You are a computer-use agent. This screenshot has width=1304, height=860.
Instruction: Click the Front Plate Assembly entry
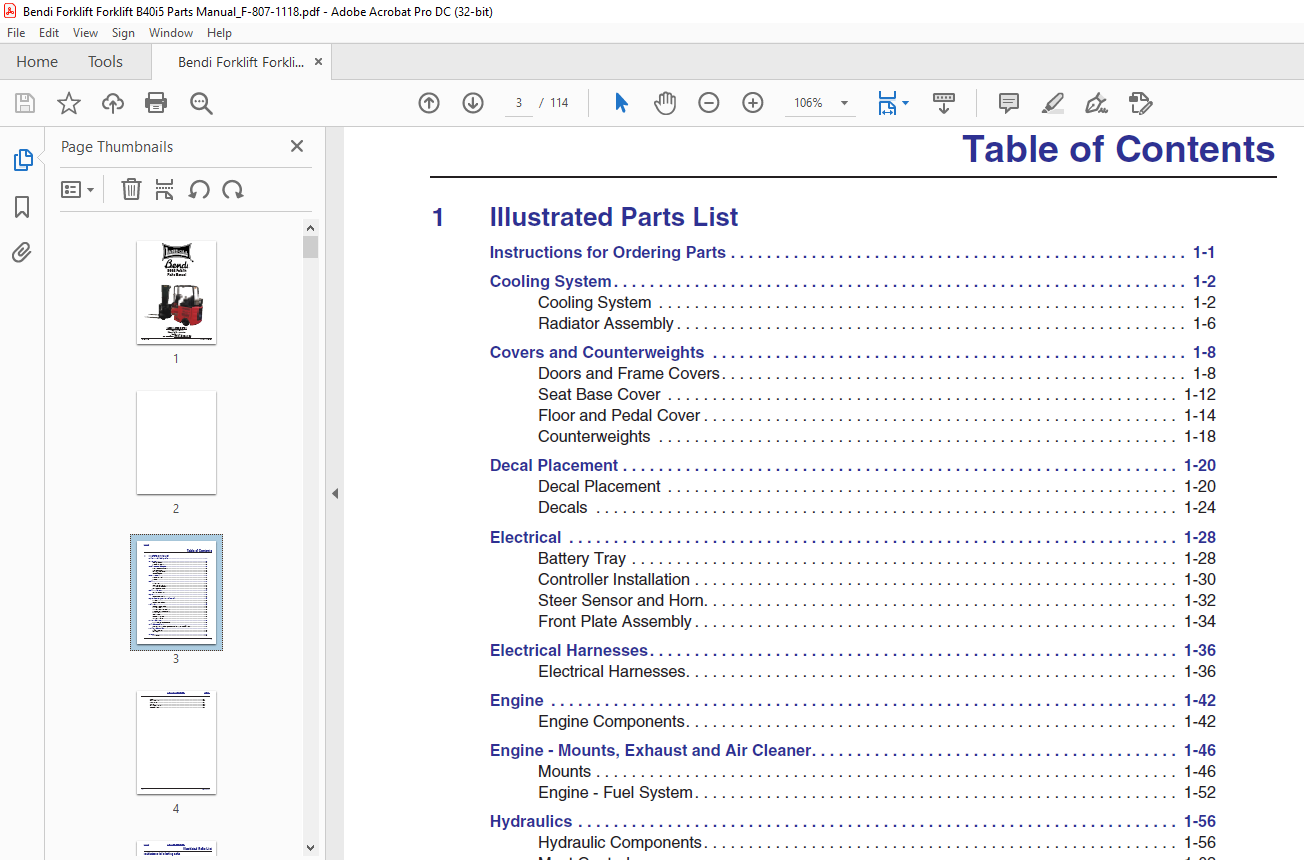click(615, 621)
